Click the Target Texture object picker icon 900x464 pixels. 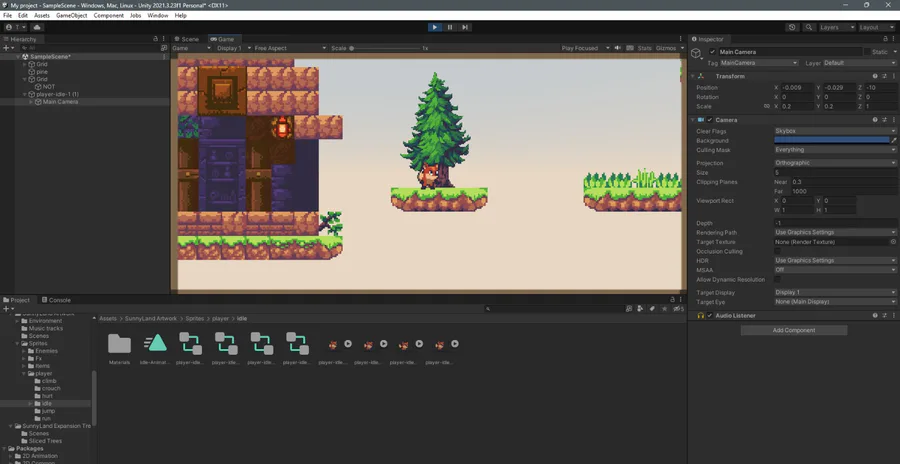click(x=893, y=242)
